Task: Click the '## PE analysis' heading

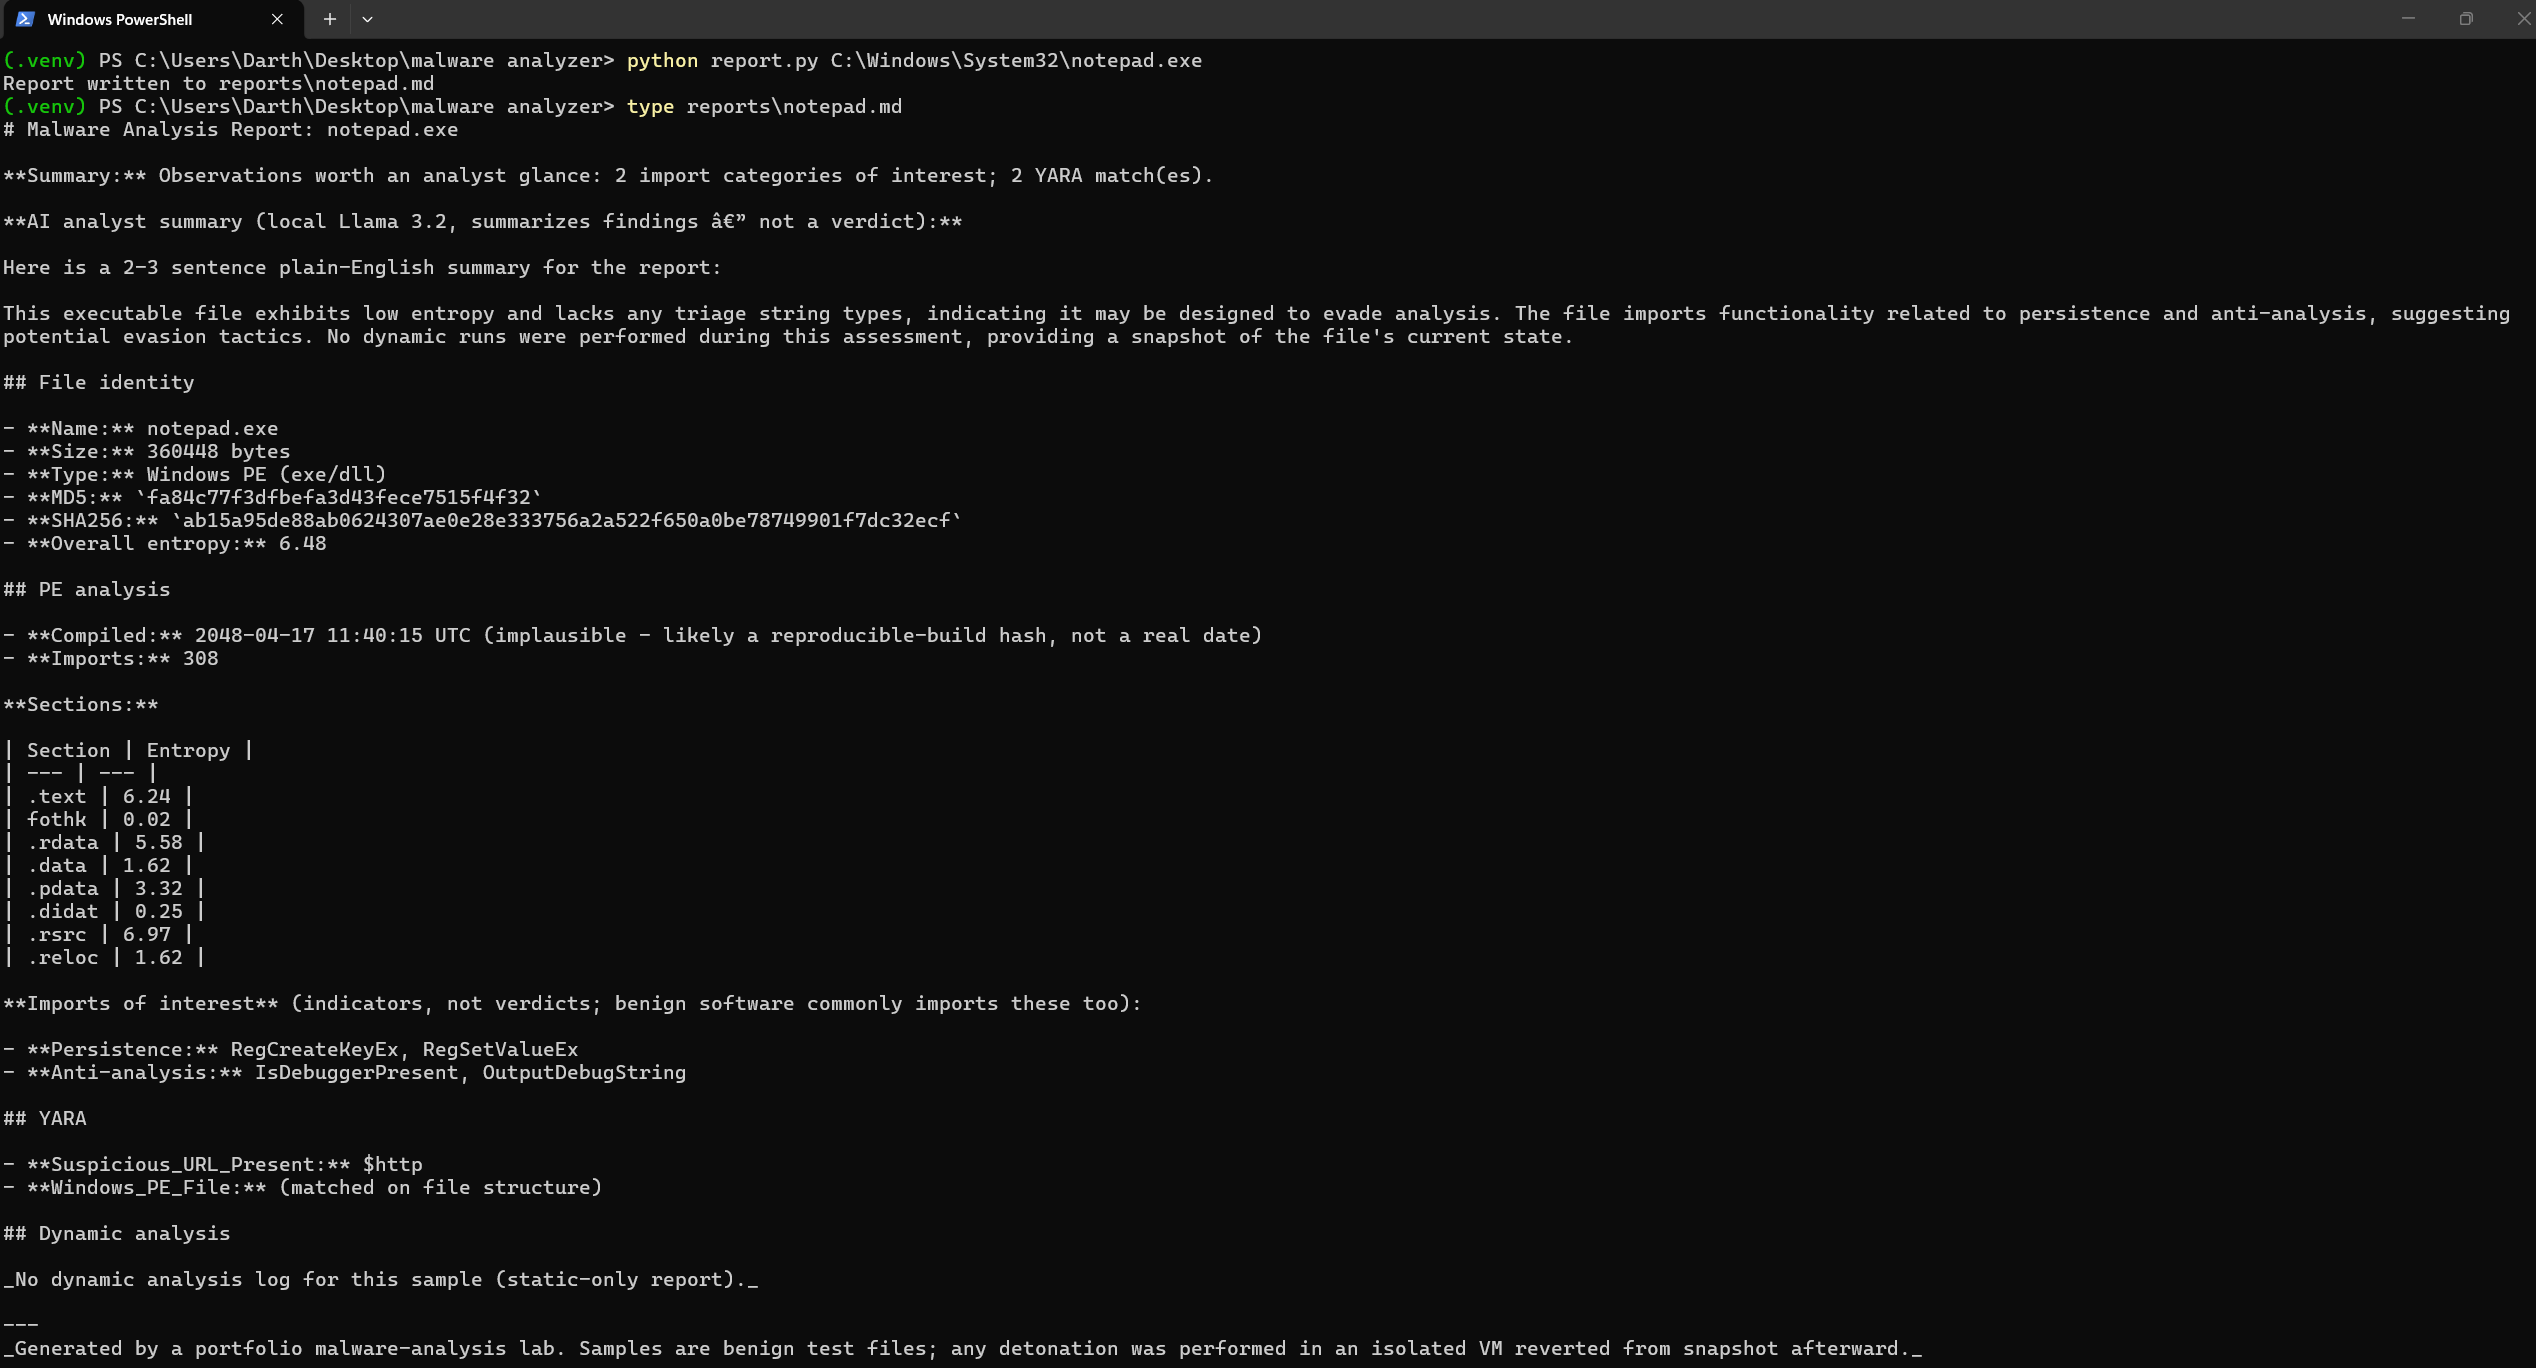Action: 87,590
